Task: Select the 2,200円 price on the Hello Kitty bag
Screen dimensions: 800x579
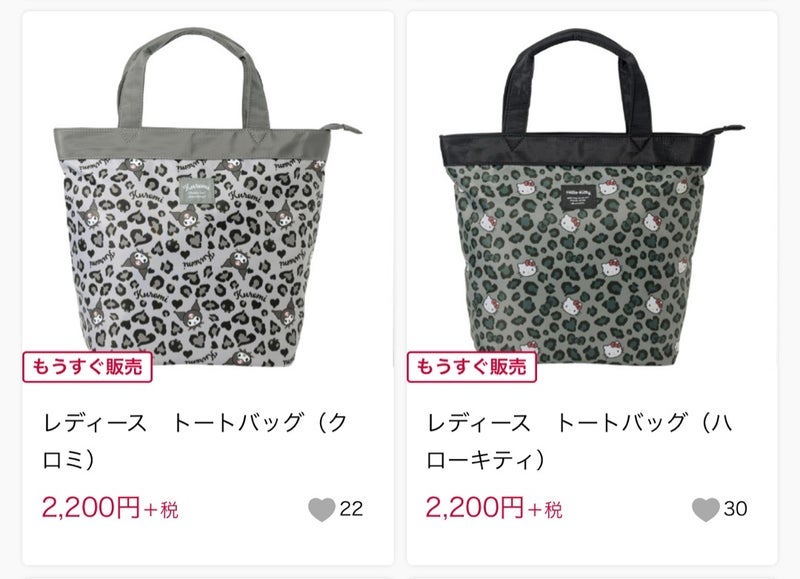Action: click(x=475, y=508)
